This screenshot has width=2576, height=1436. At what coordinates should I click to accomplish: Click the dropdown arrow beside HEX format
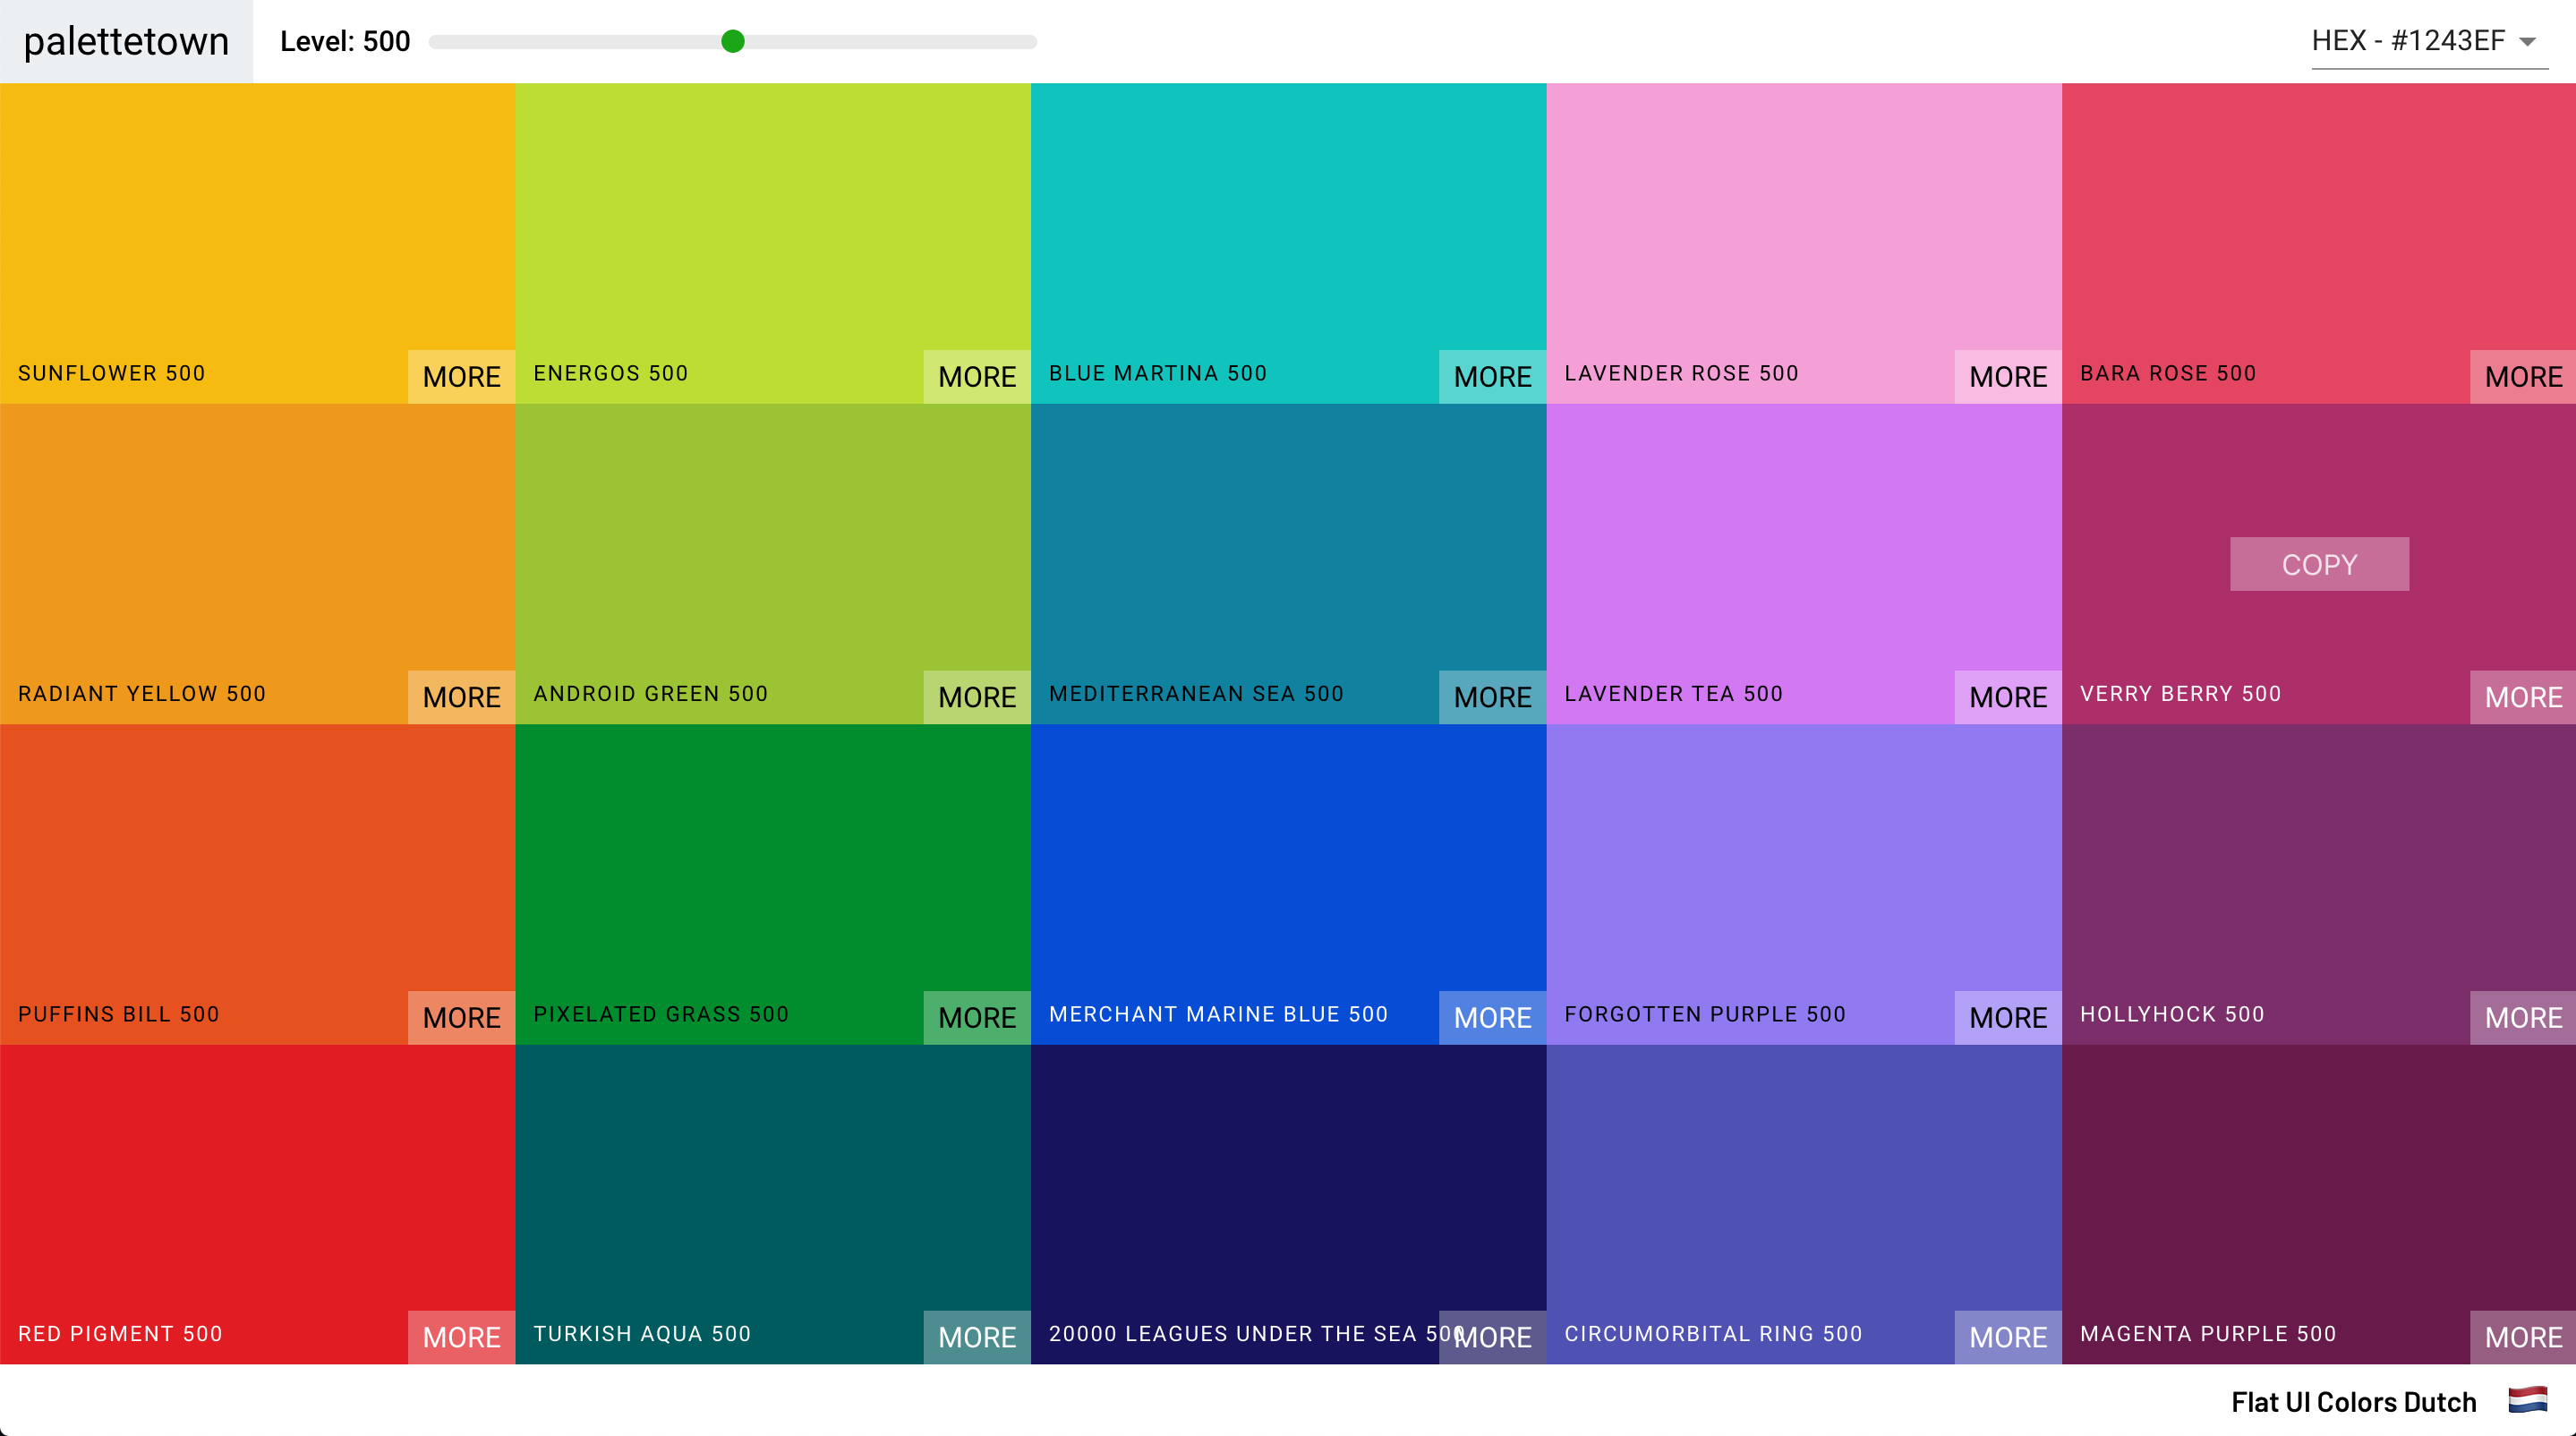click(x=2527, y=42)
